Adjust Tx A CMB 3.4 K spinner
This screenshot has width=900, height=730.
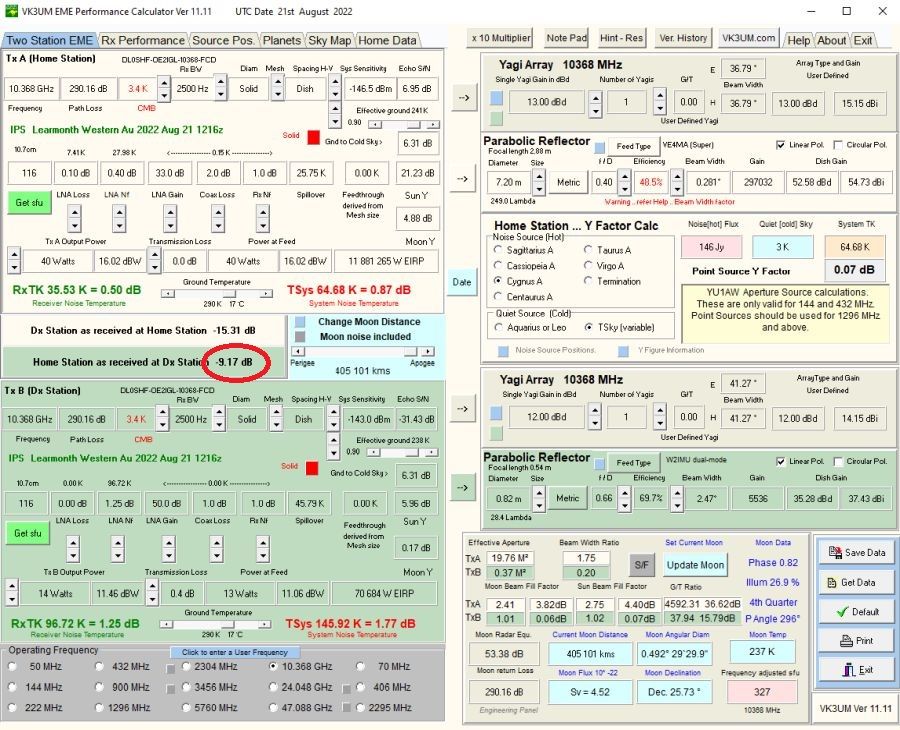(x=164, y=88)
